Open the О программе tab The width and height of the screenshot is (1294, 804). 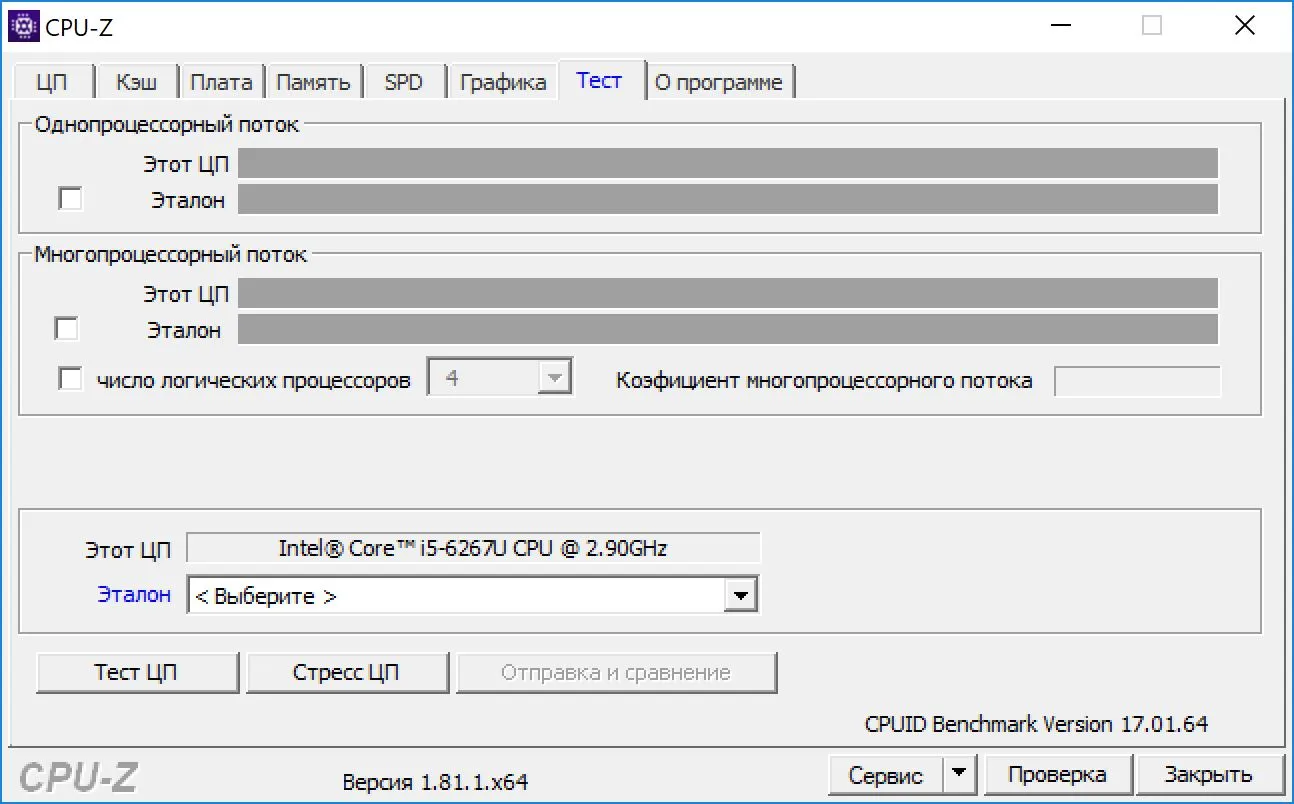coord(719,82)
